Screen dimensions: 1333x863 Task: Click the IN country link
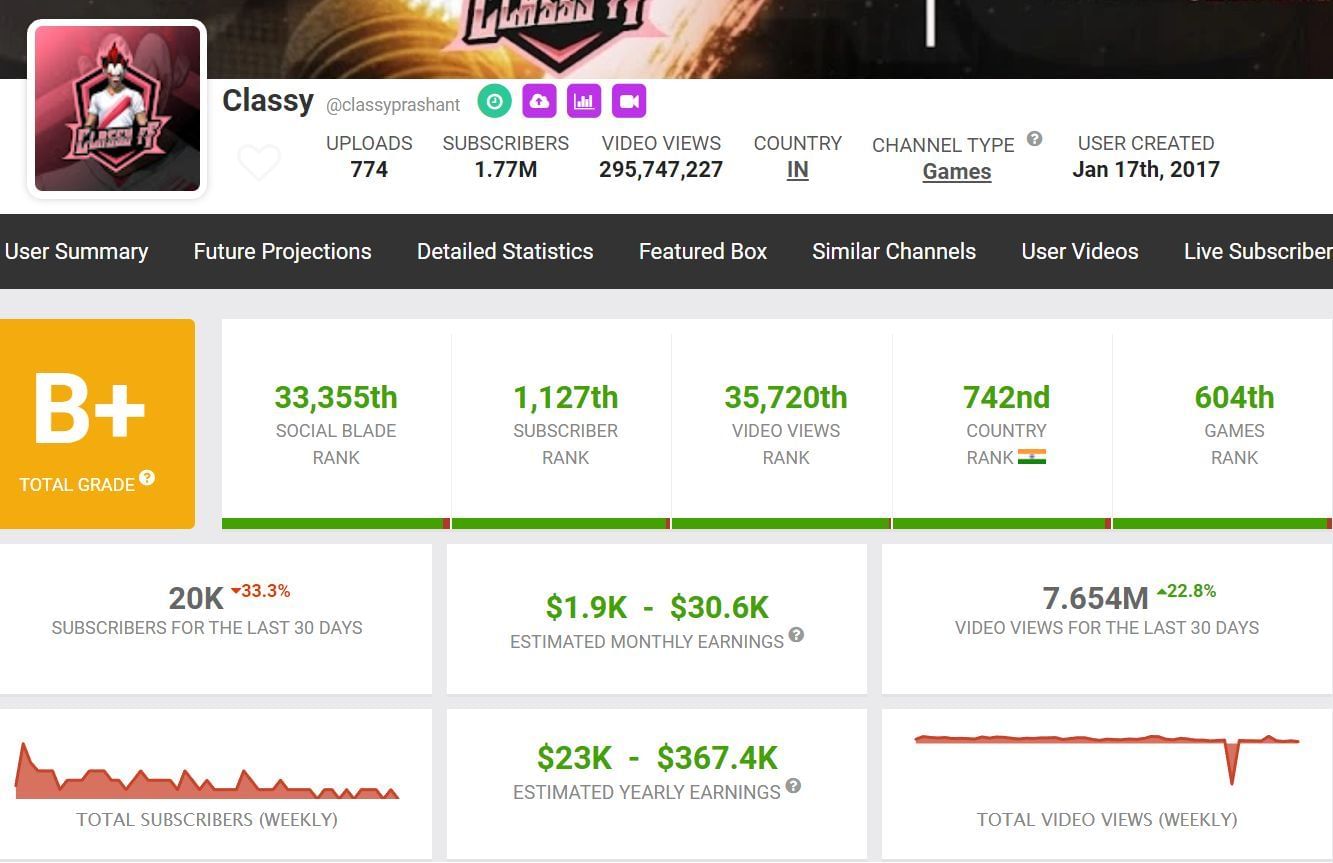point(797,170)
